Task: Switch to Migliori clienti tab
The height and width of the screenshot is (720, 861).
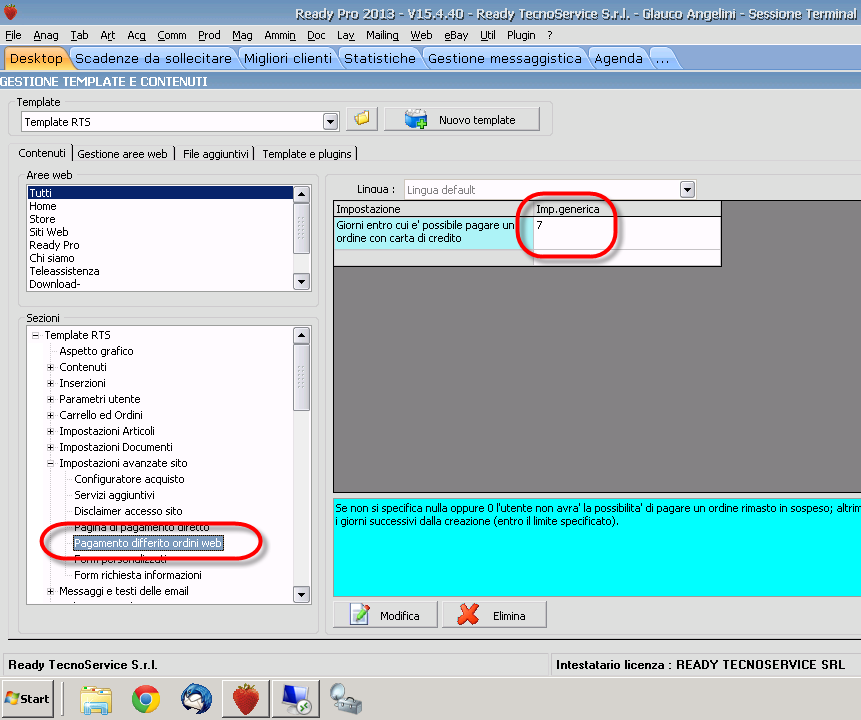Action: click(288, 58)
